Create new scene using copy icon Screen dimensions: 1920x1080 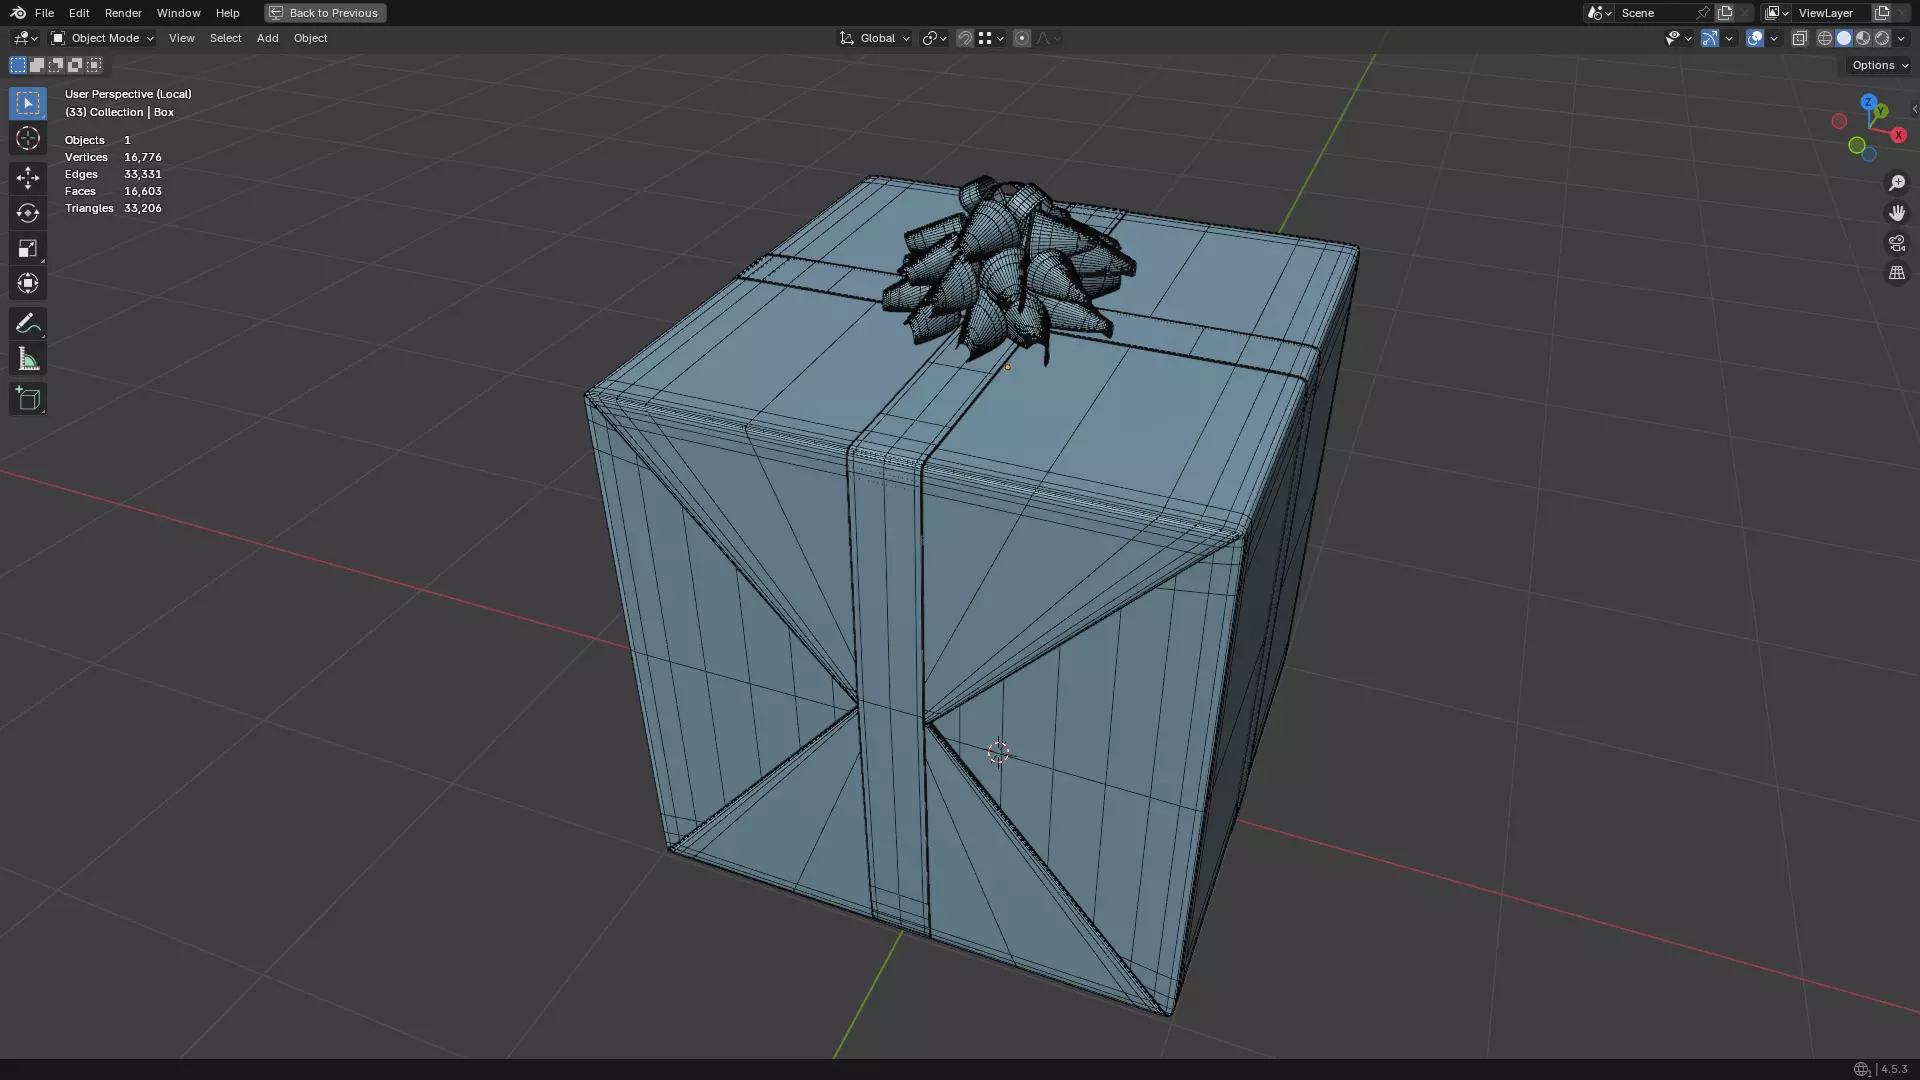coord(1725,13)
